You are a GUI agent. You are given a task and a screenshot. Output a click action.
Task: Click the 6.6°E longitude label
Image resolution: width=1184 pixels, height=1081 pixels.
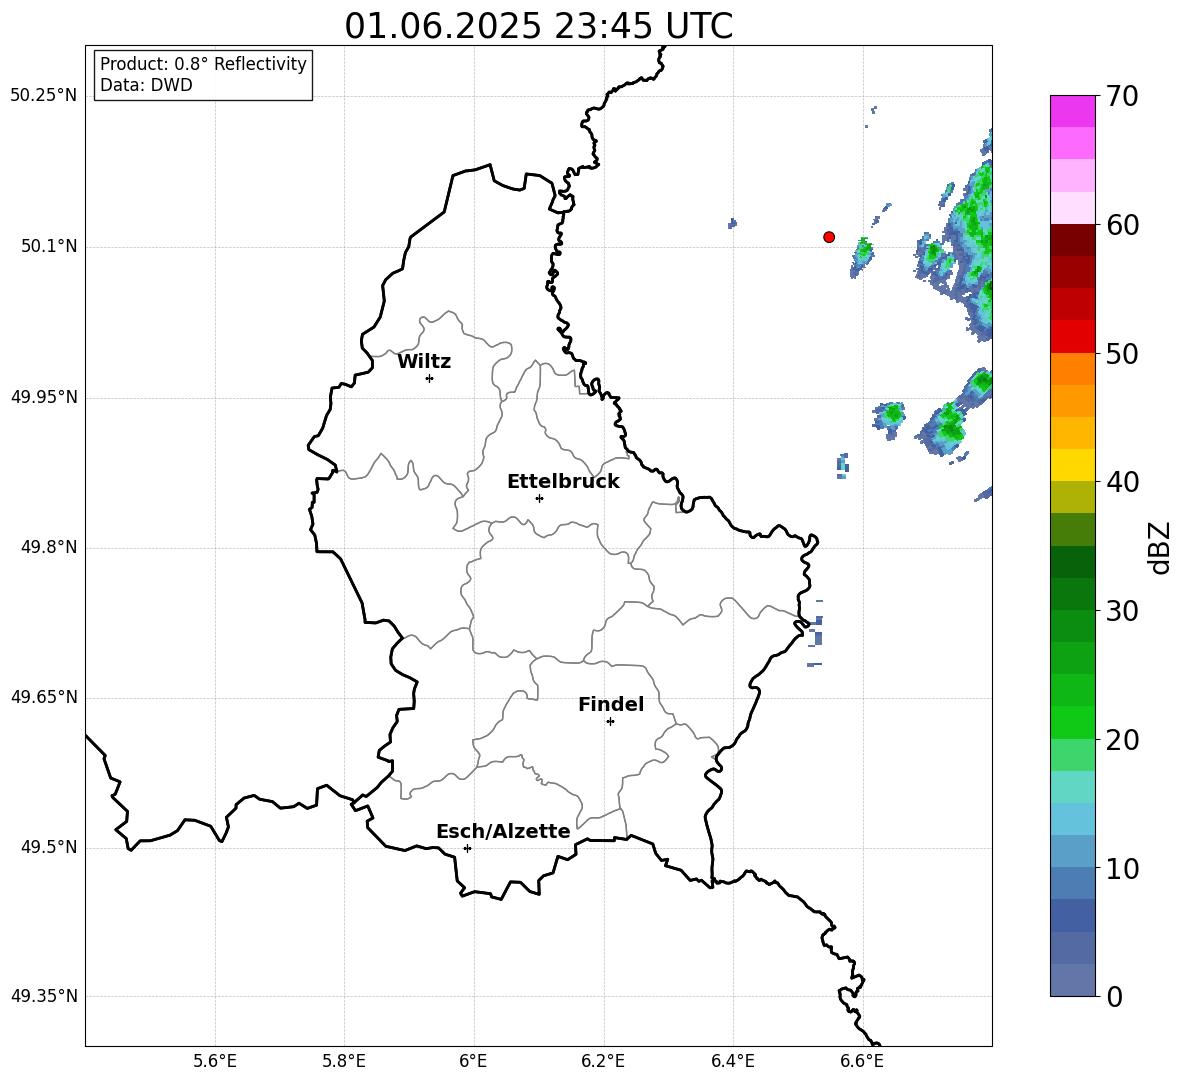[862, 1061]
